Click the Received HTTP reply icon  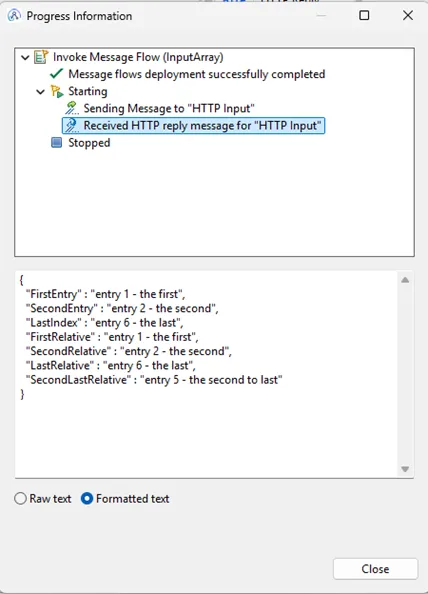coord(71,125)
